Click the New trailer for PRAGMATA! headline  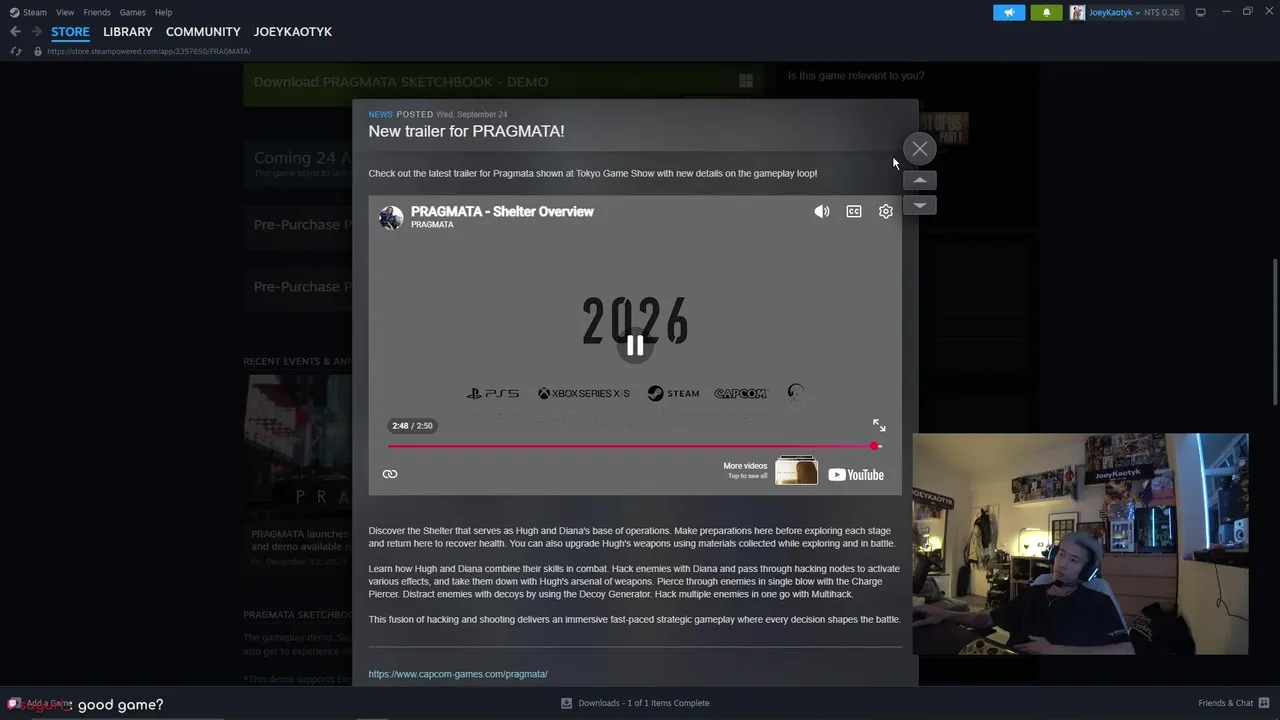(x=466, y=131)
